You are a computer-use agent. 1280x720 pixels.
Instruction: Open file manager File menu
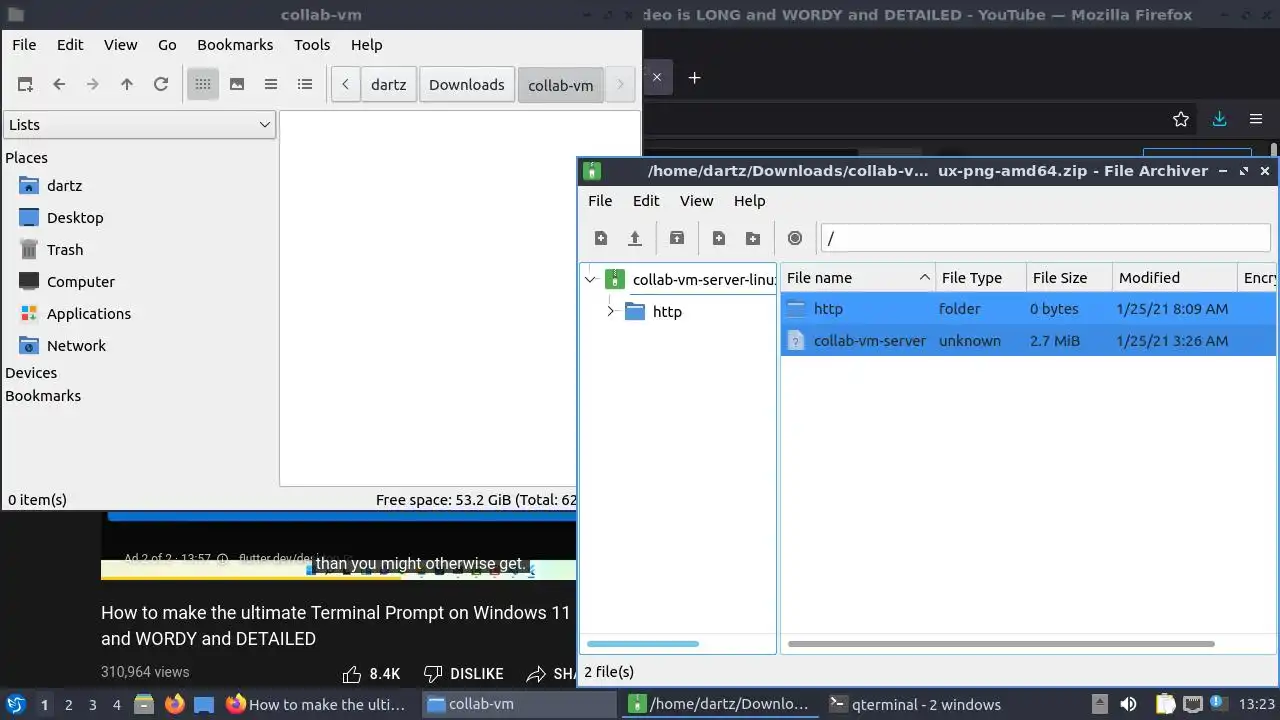pos(24,45)
